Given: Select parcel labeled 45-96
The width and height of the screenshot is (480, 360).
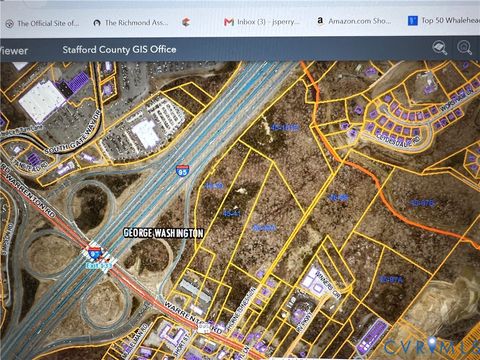Looking at the screenshot, I should point(338,198).
